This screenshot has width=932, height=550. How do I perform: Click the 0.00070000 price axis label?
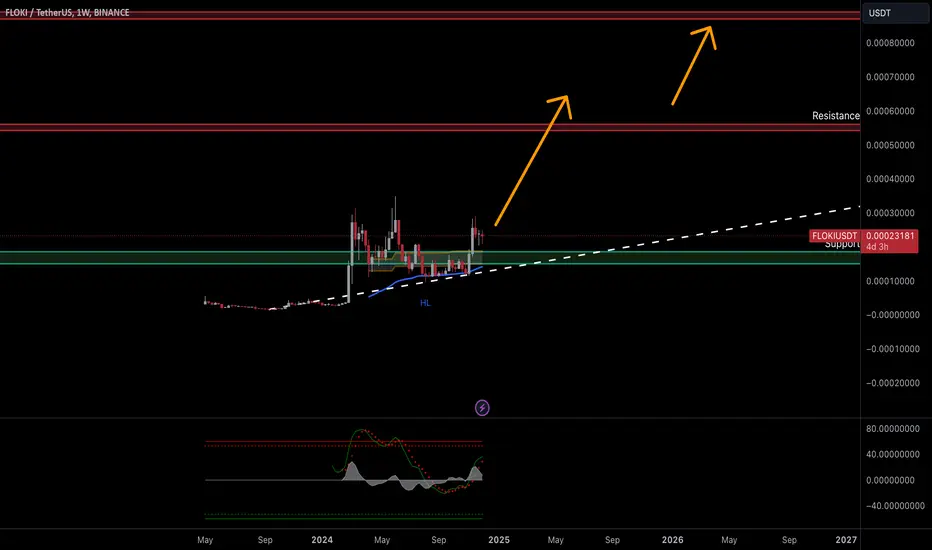point(890,77)
